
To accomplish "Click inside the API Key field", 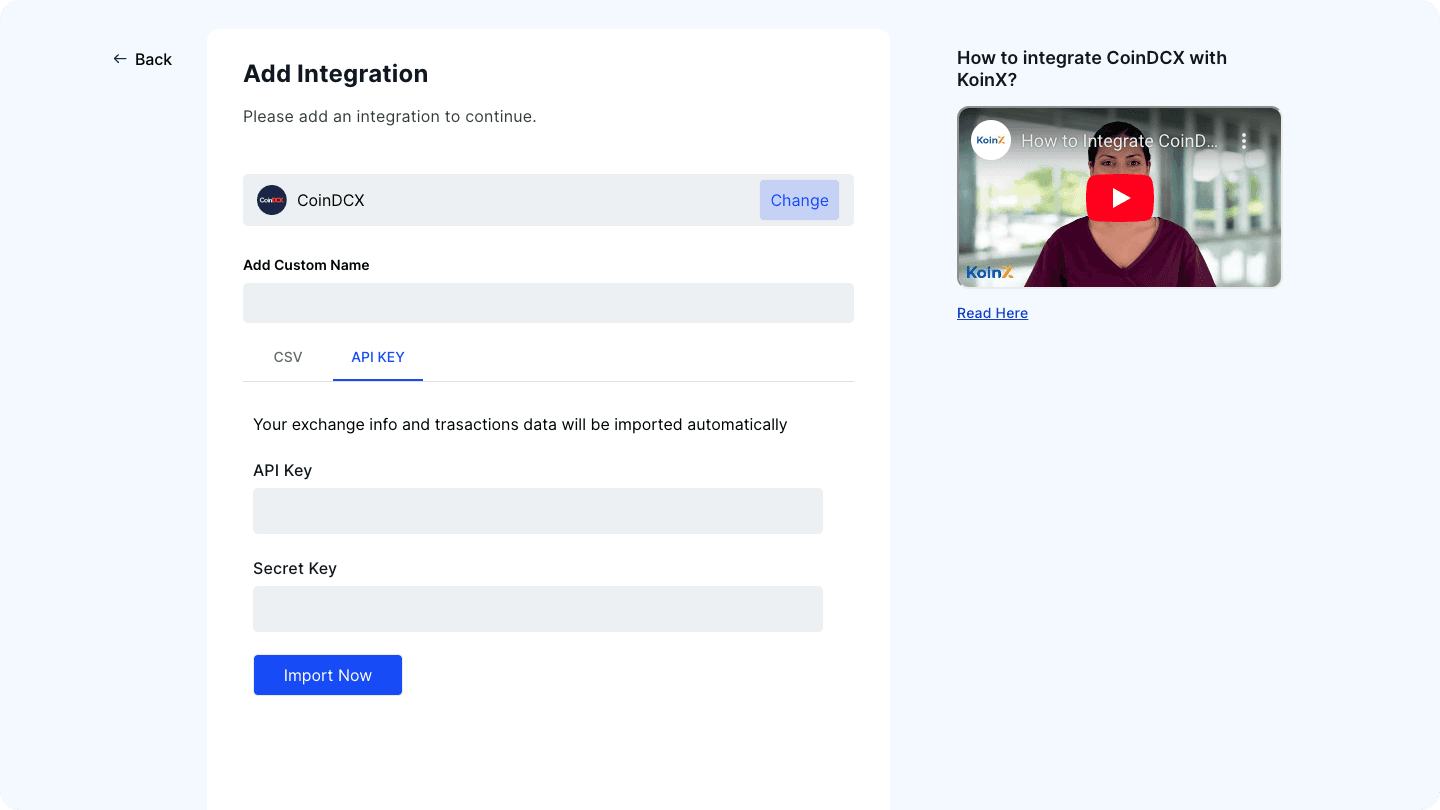I will (x=538, y=511).
